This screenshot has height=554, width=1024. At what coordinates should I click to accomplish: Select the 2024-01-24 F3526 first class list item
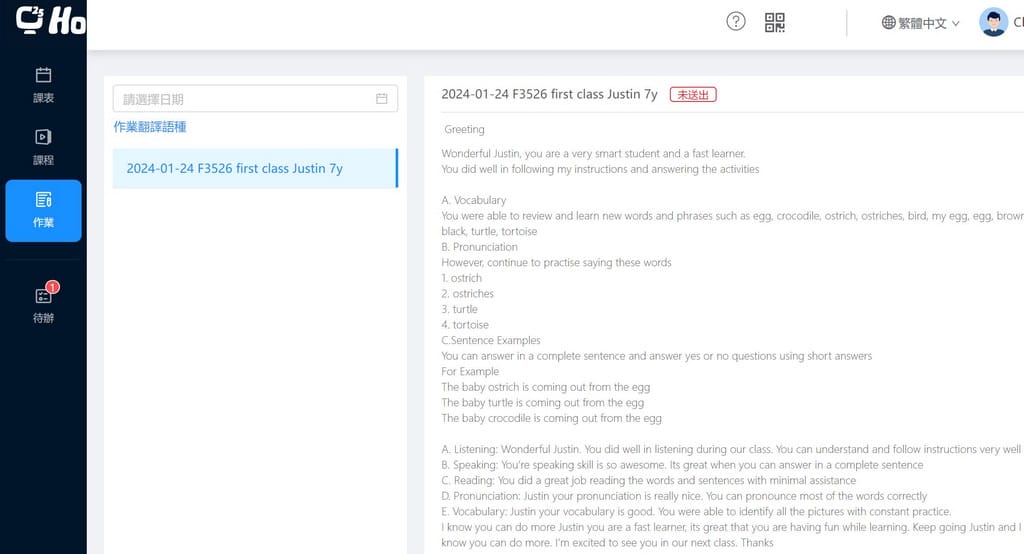pos(255,169)
